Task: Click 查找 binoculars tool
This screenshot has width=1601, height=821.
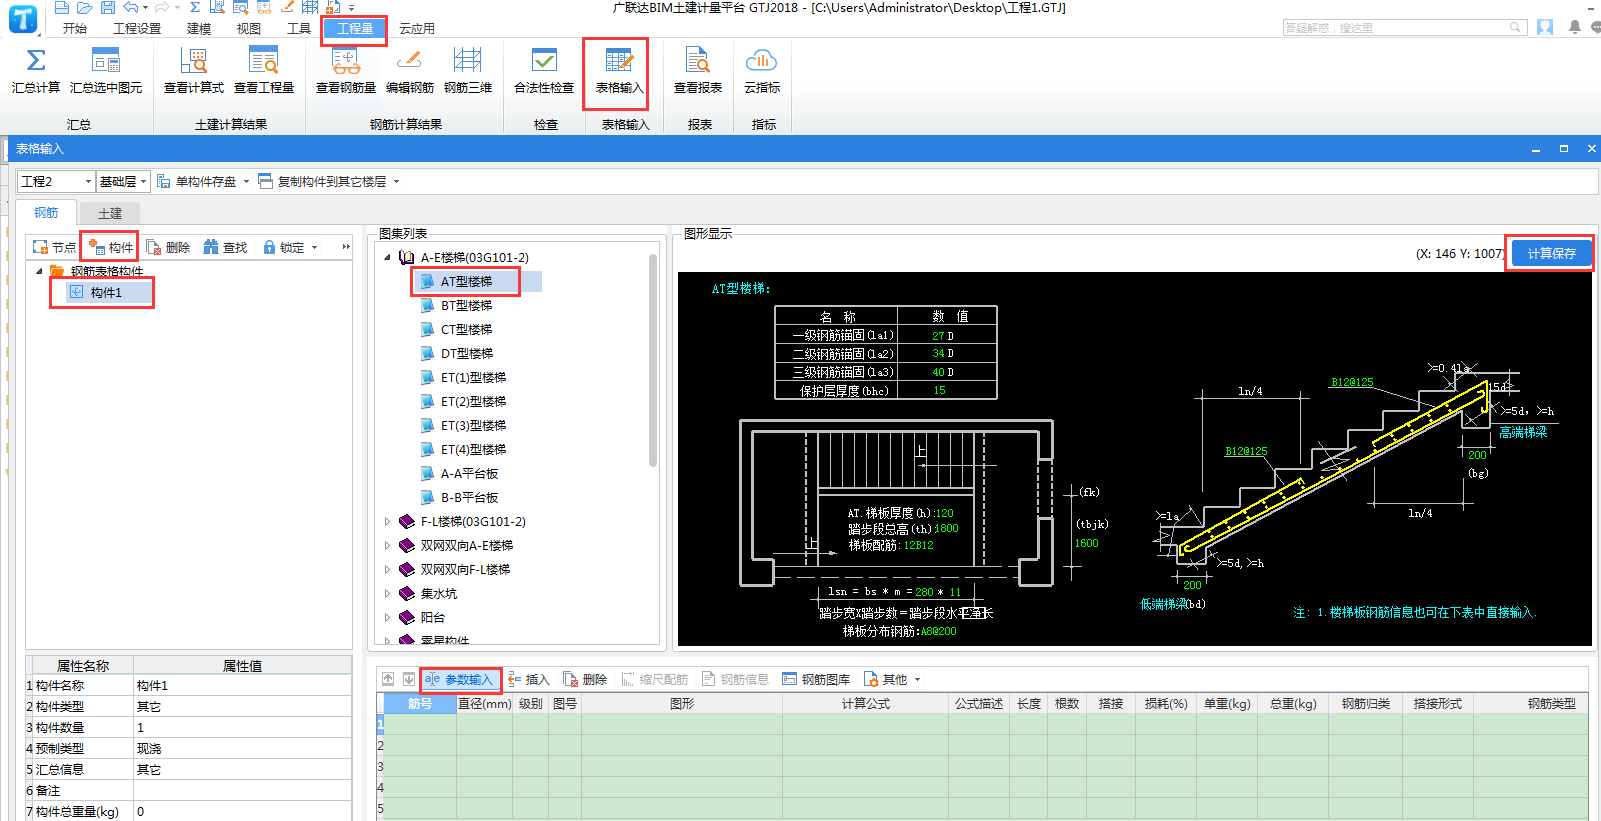Action: click(x=225, y=247)
